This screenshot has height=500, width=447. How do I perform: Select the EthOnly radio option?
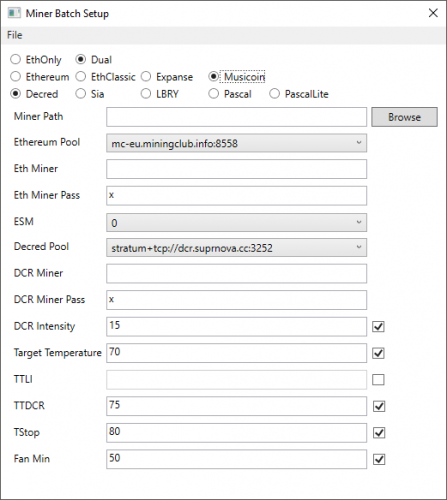(36, 60)
